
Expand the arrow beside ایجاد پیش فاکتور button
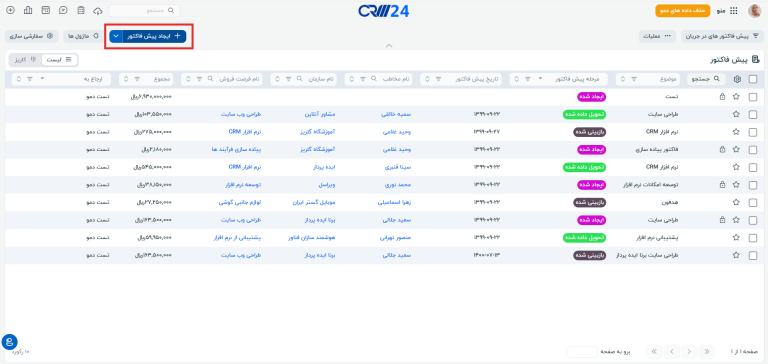click(x=116, y=36)
